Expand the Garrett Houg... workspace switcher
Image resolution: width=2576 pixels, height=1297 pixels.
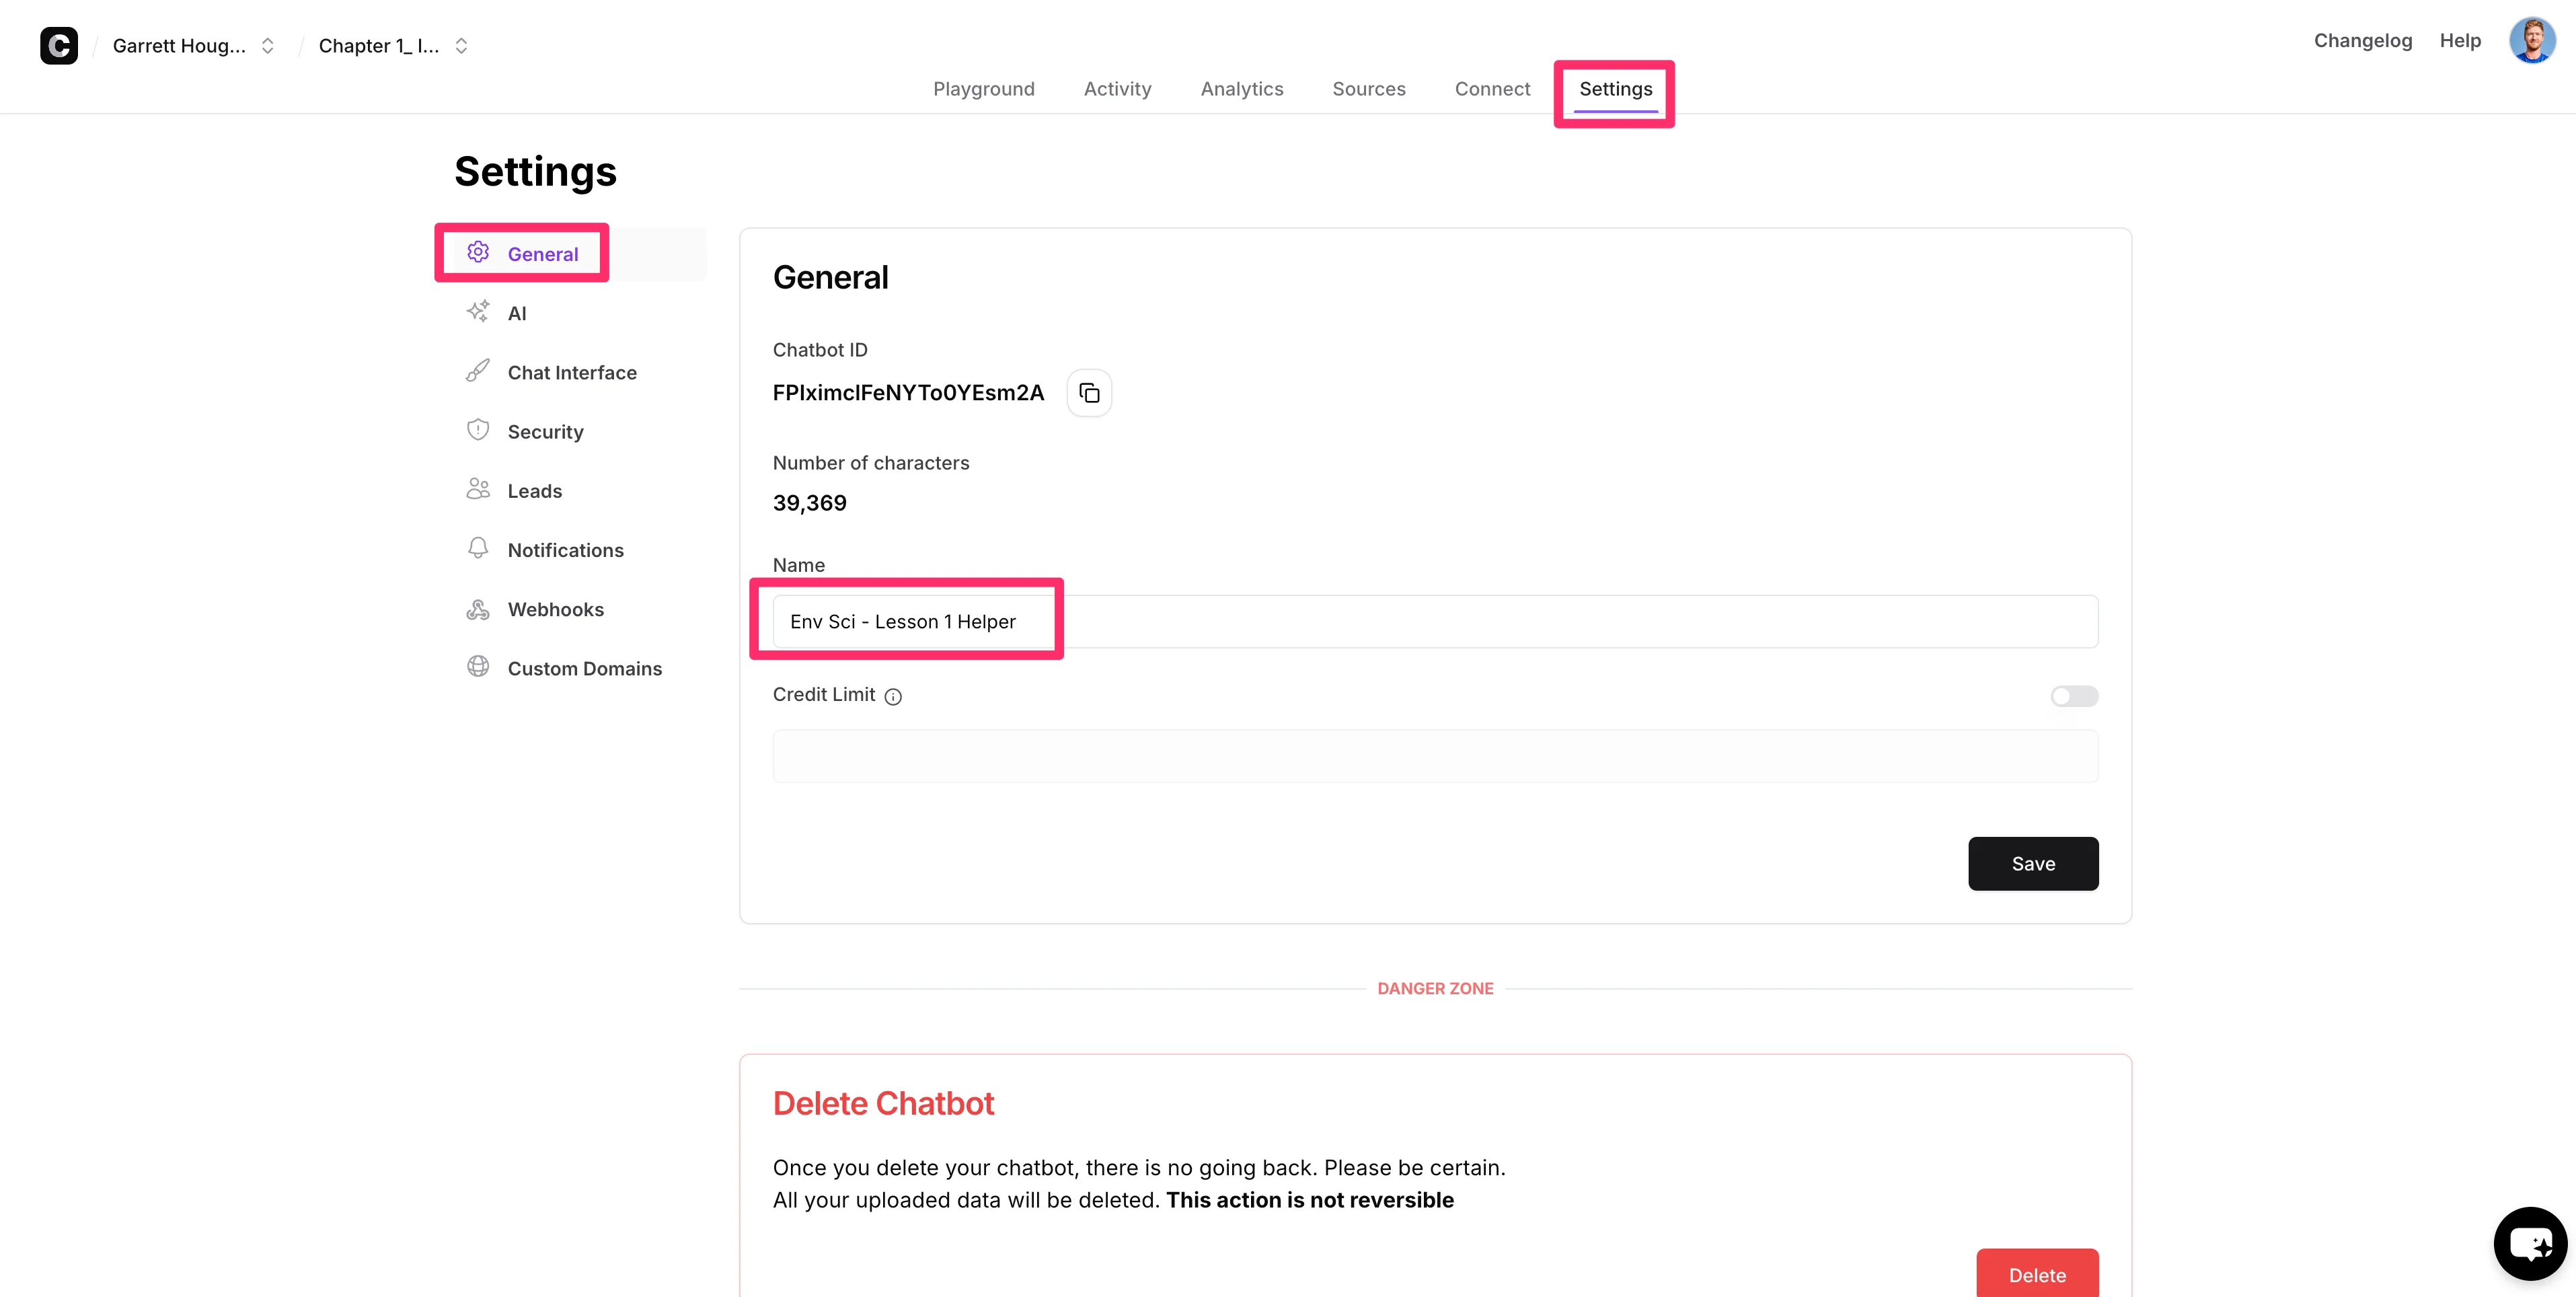pos(267,46)
